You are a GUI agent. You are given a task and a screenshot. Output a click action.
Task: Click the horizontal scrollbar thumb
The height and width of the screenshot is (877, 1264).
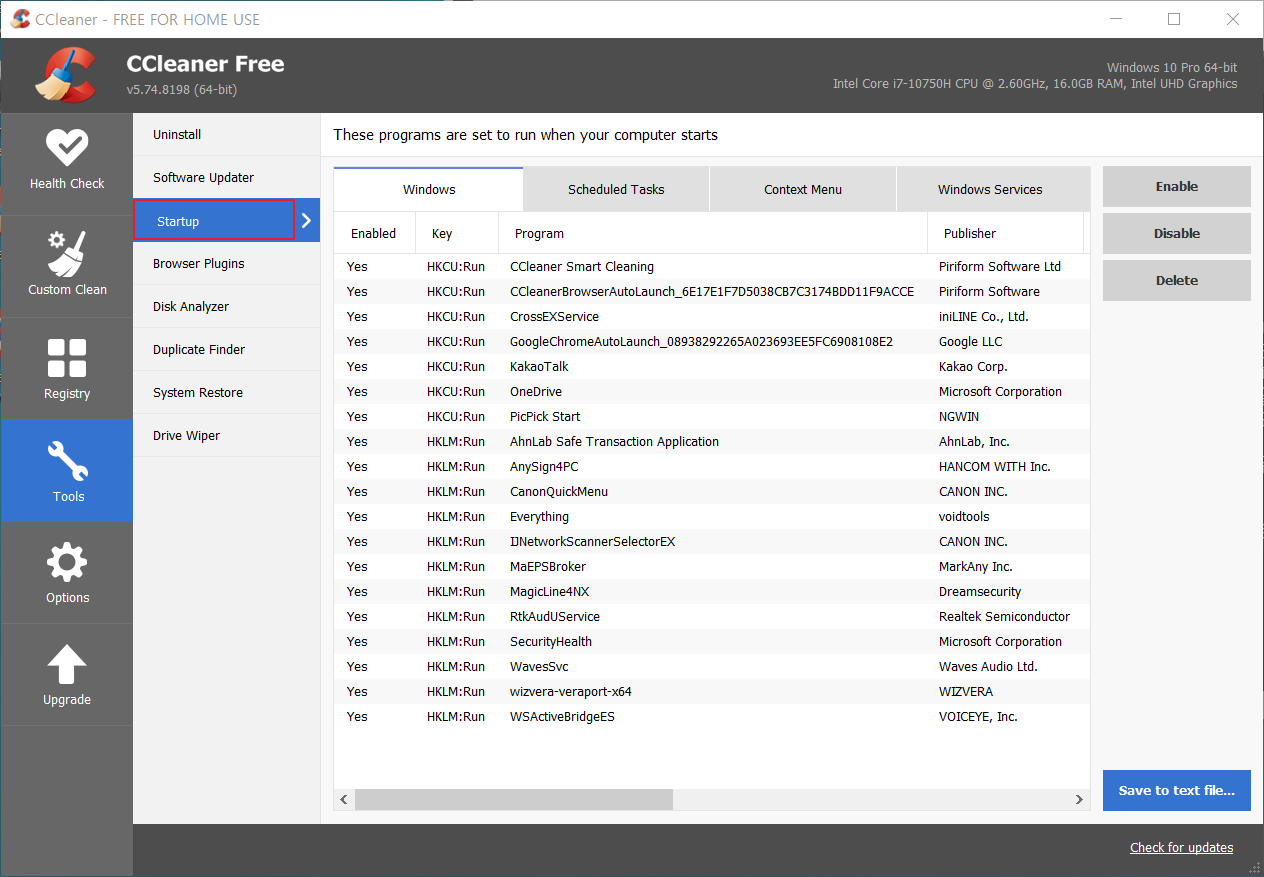(x=514, y=799)
